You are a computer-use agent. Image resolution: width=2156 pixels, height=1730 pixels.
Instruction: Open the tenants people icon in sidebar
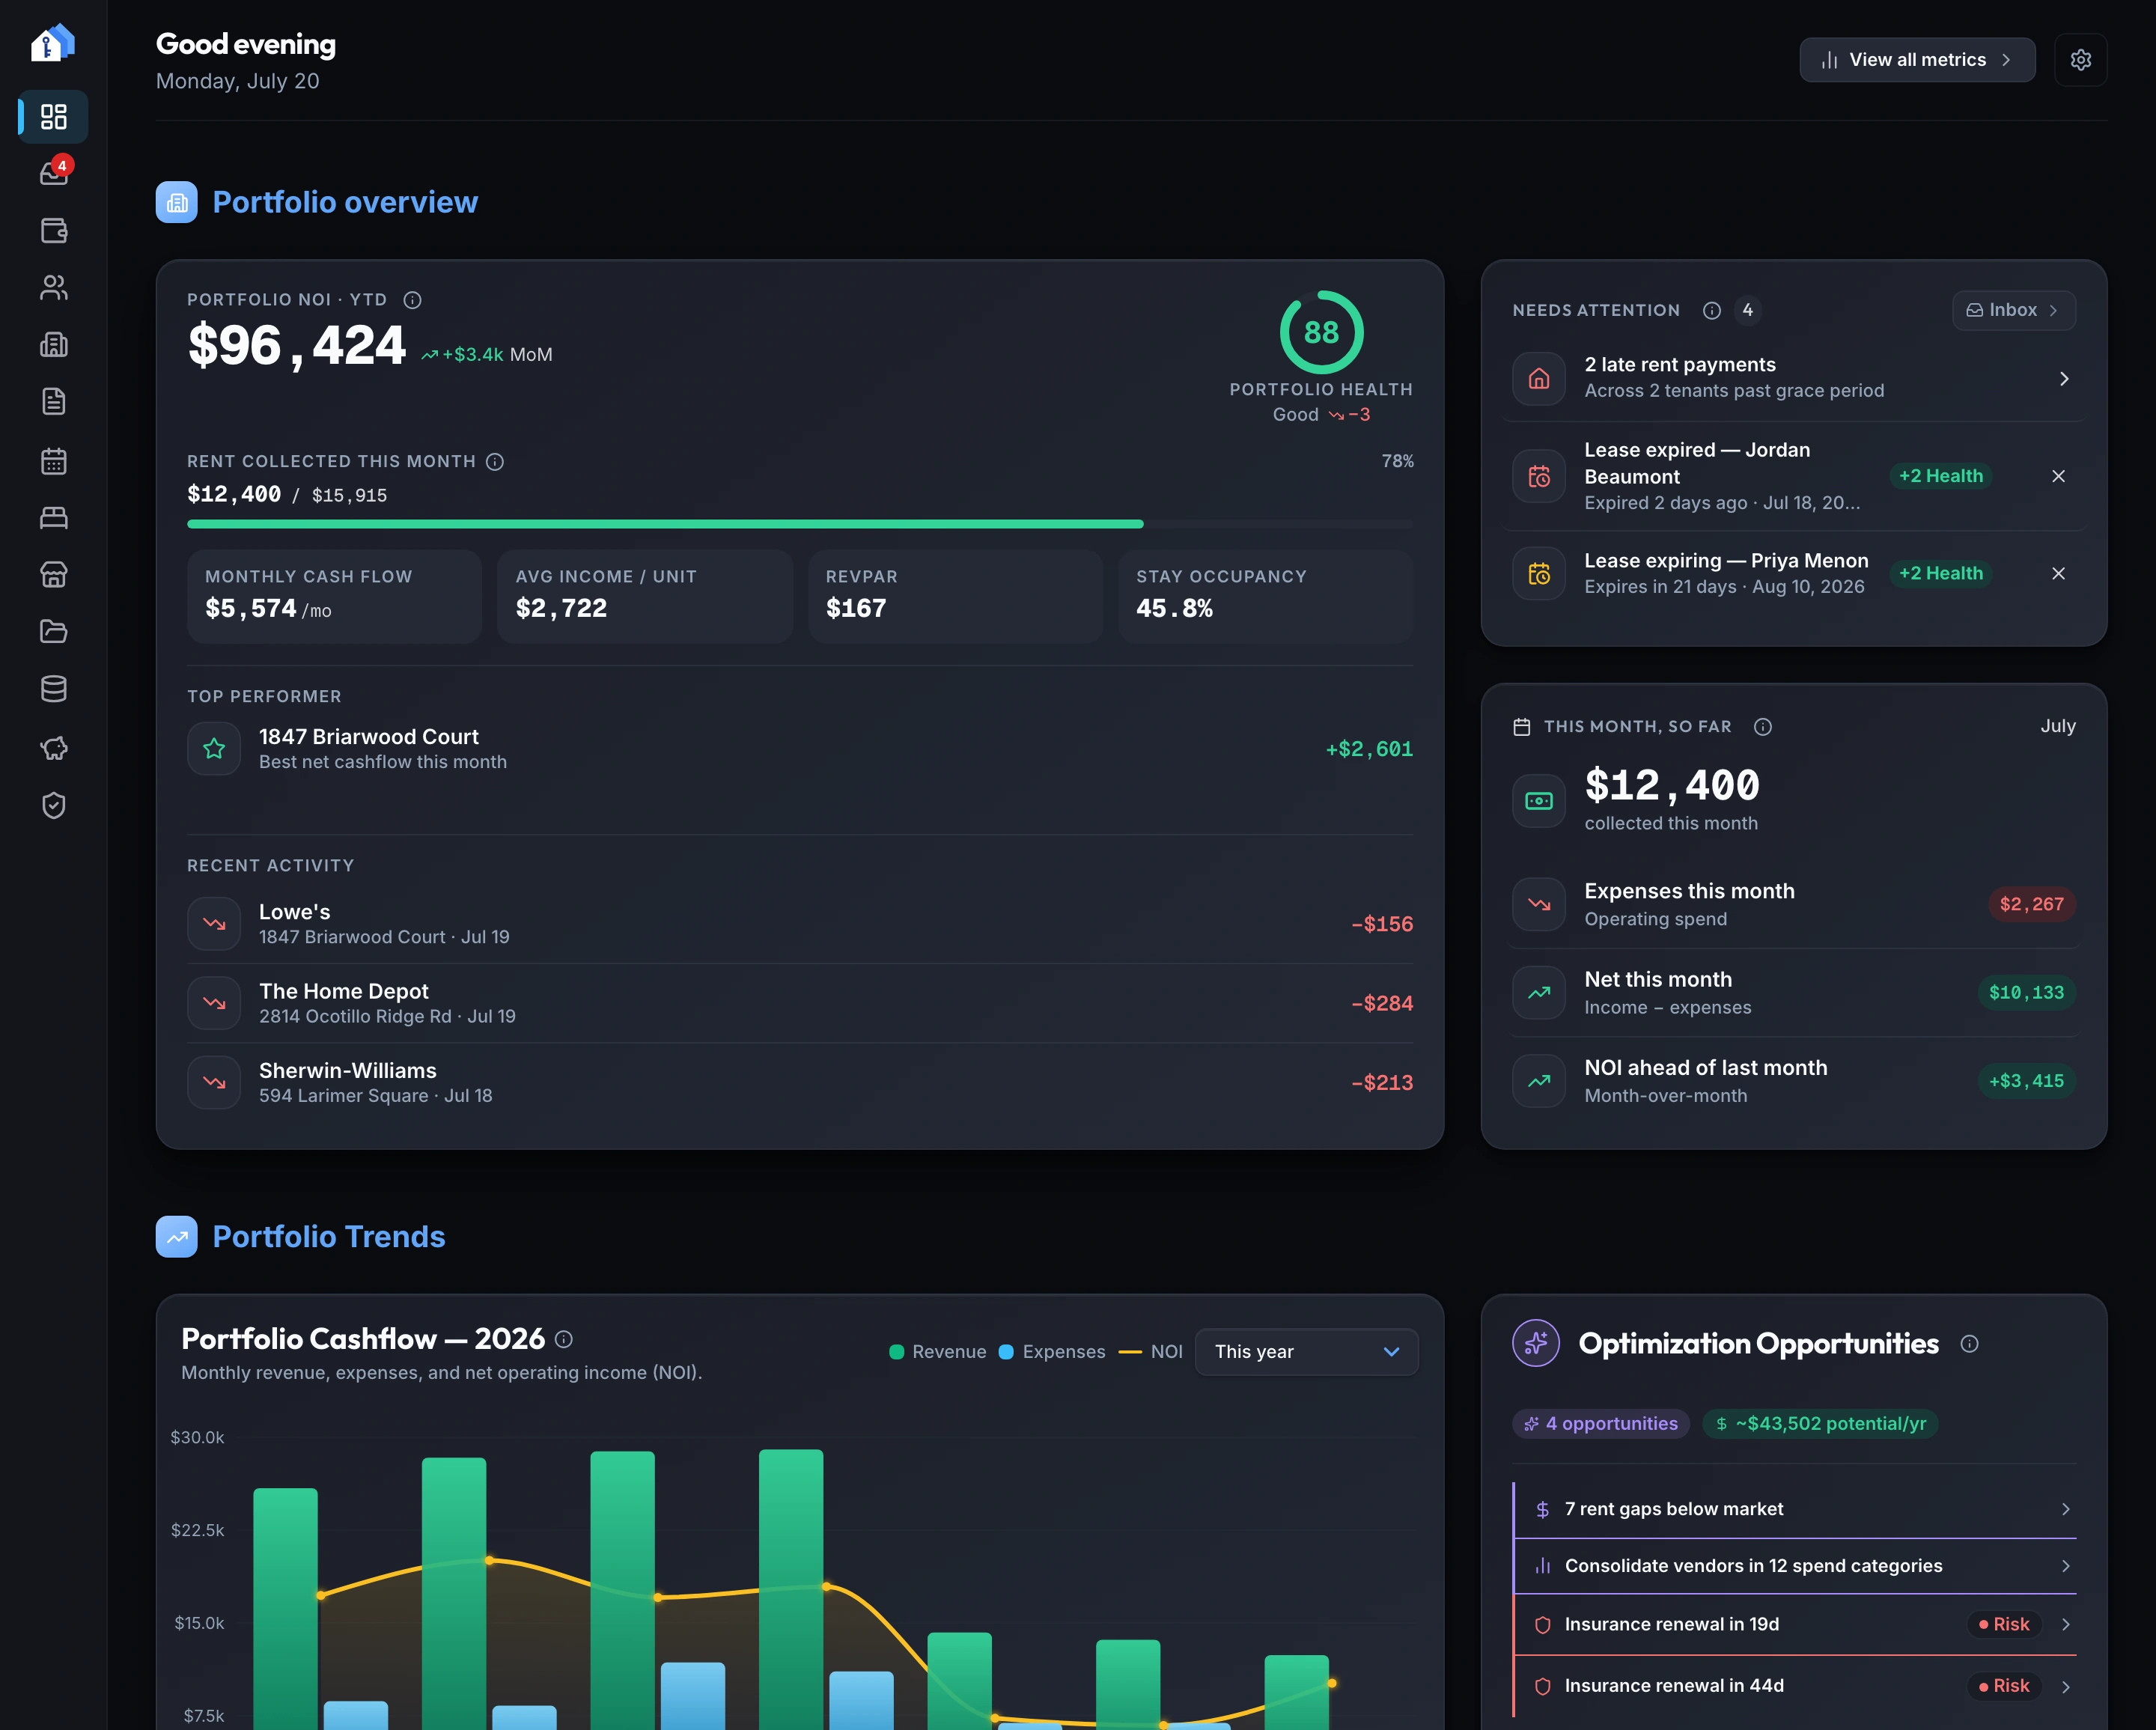point(54,288)
